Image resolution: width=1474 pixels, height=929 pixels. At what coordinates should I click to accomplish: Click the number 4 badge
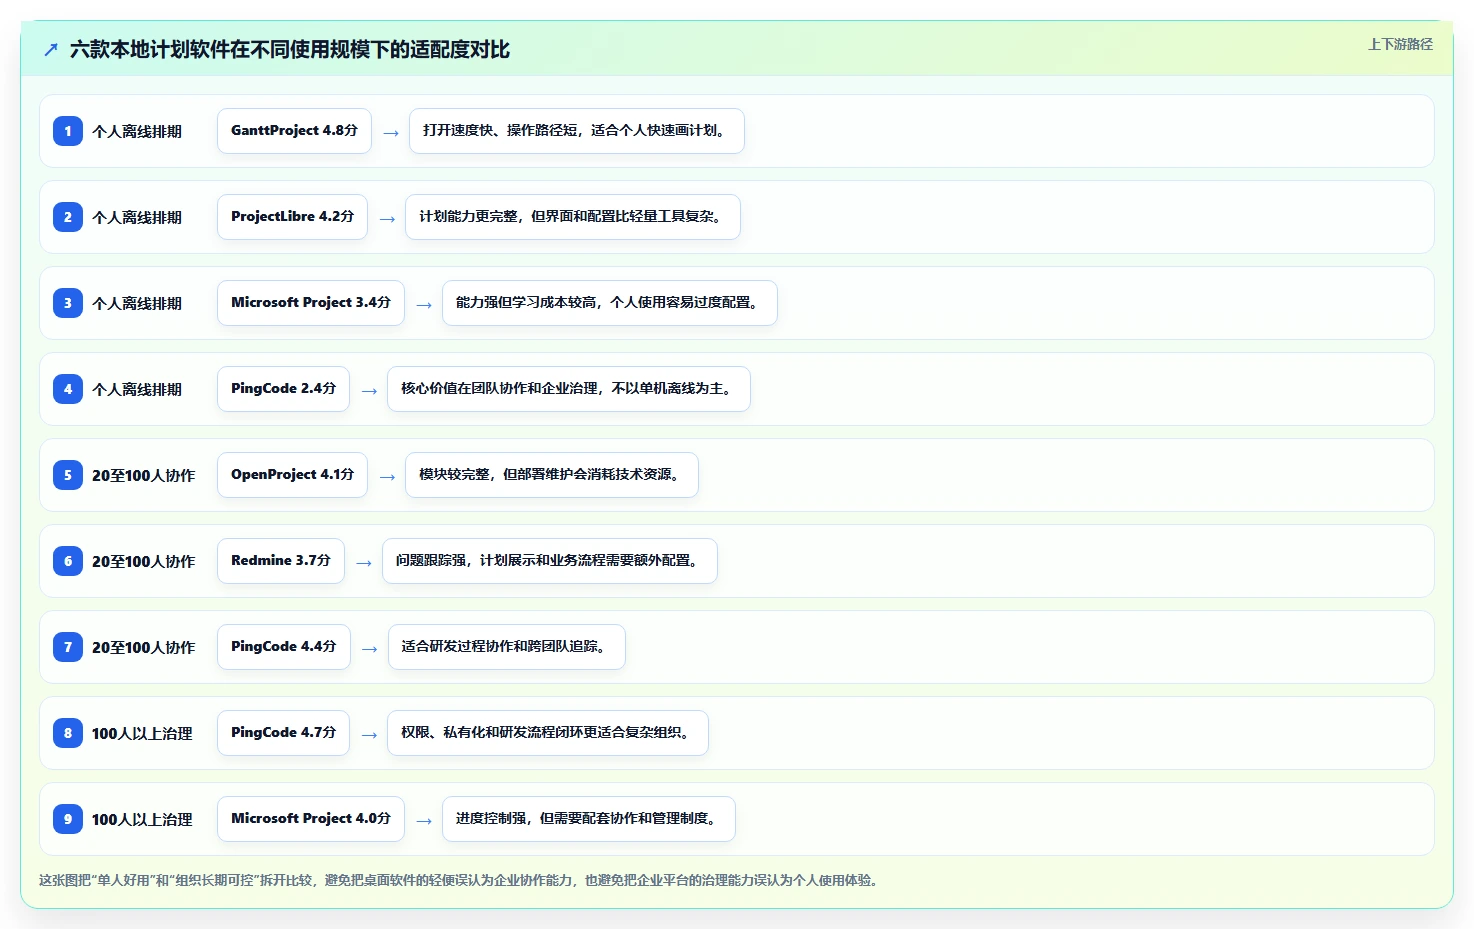click(68, 389)
